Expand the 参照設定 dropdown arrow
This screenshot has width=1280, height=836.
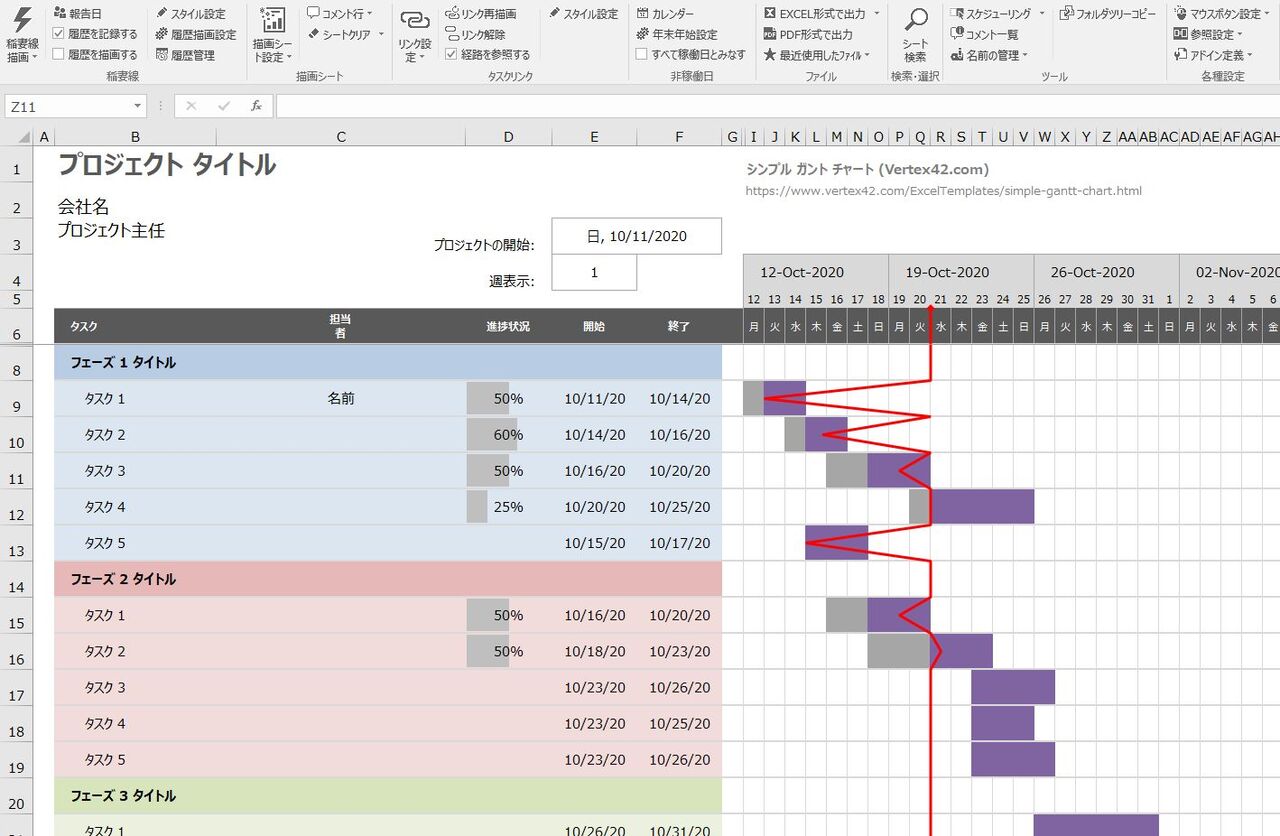click(x=1240, y=35)
